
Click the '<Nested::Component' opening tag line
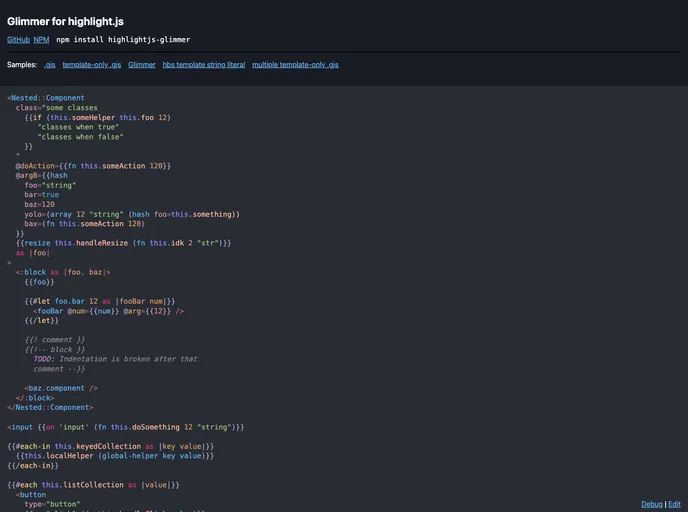tap(46, 98)
